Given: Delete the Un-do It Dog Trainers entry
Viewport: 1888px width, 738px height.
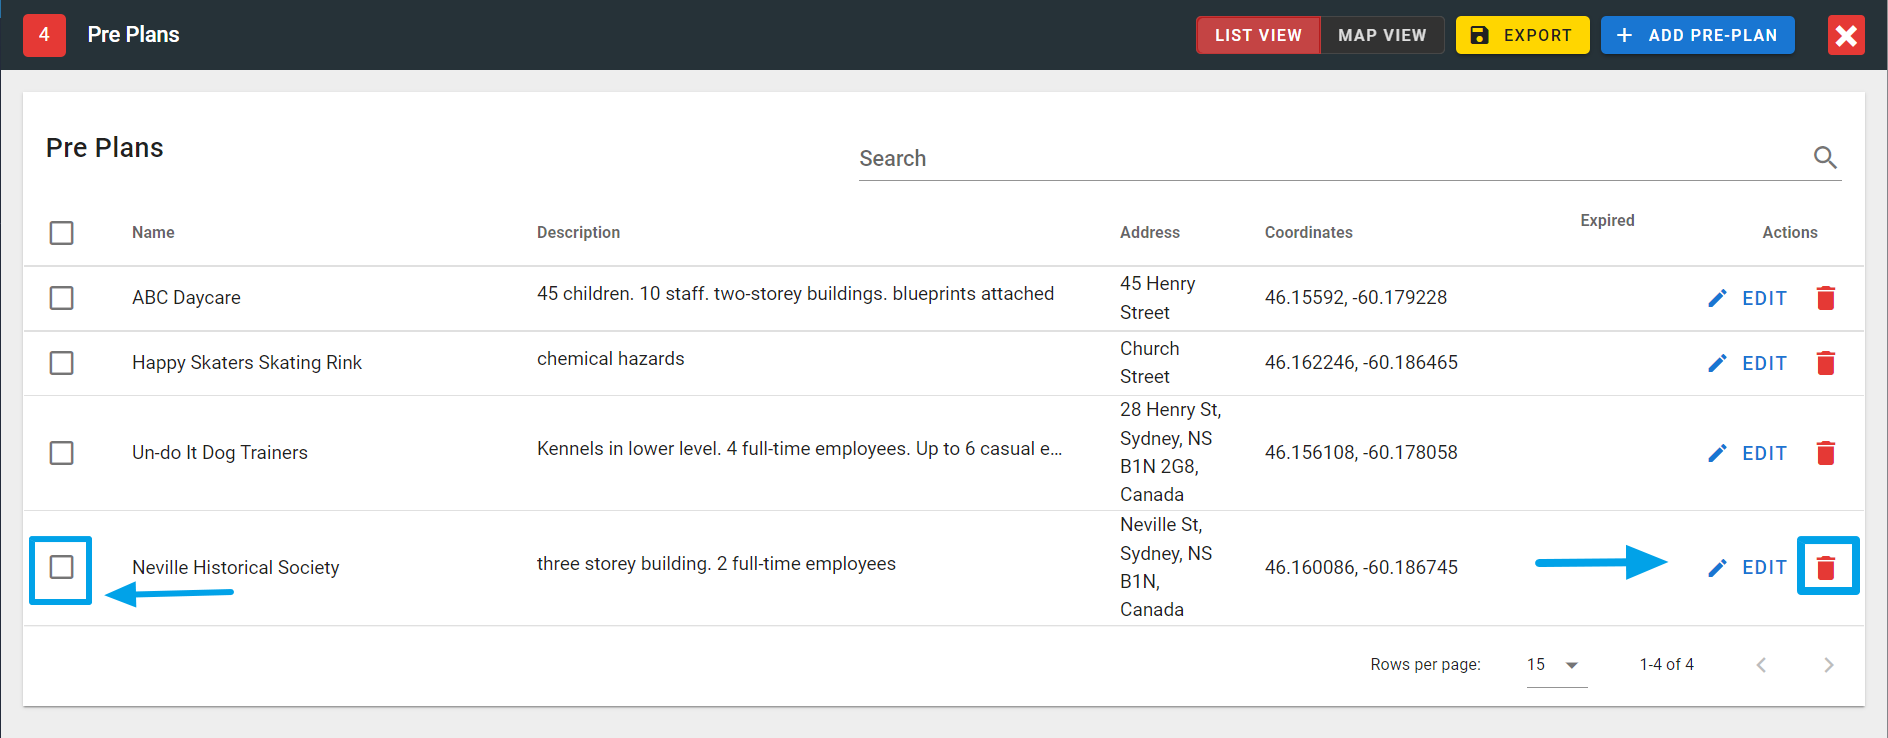Looking at the screenshot, I should (x=1825, y=453).
